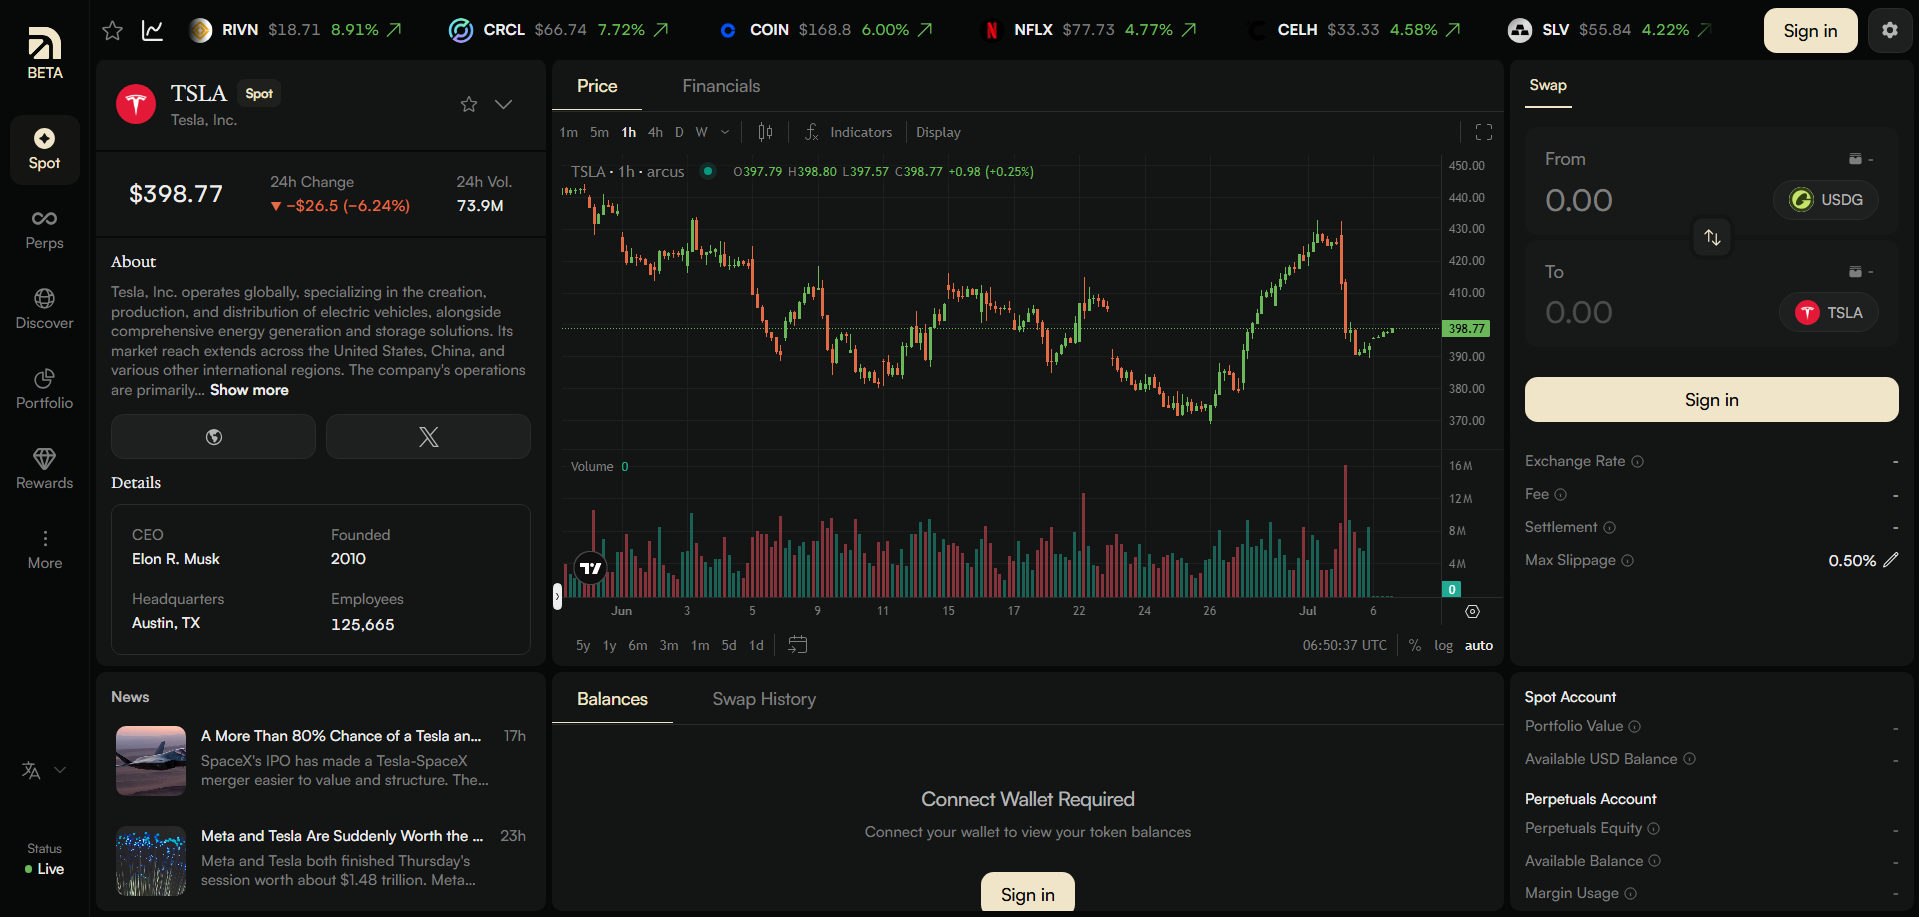Open RIVN ticker in top bar
The width and height of the screenshot is (1919, 917).
[x=295, y=30]
